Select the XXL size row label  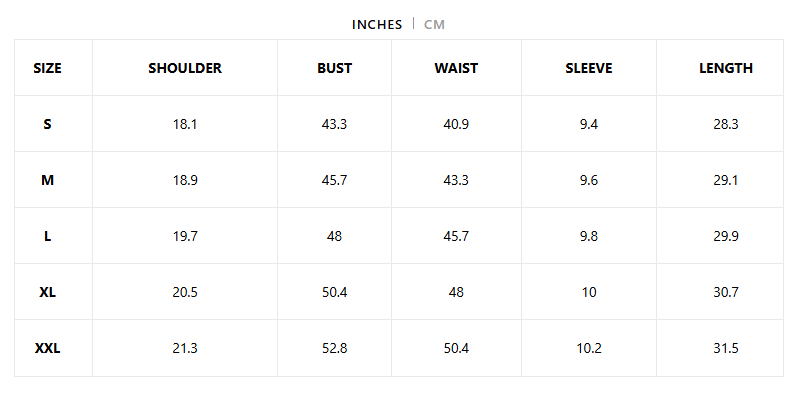point(47,348)
